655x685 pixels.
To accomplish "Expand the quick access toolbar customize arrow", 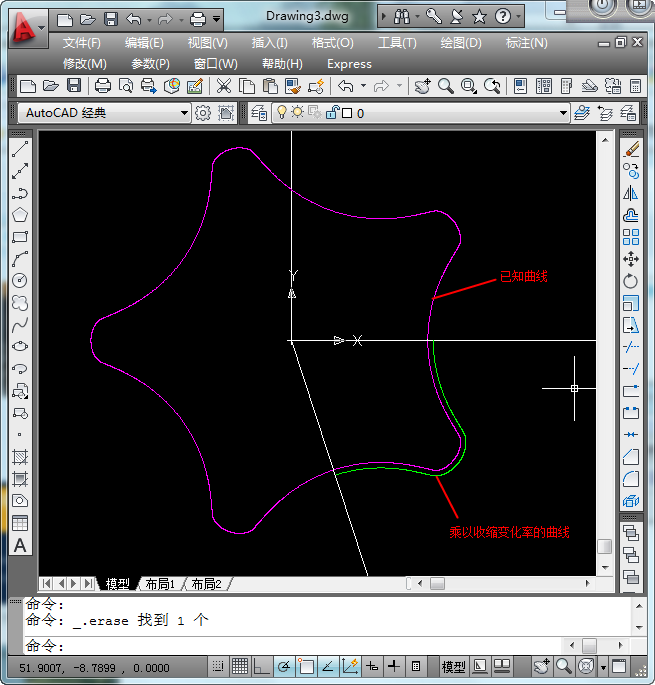I will click(x=216, y=19).
